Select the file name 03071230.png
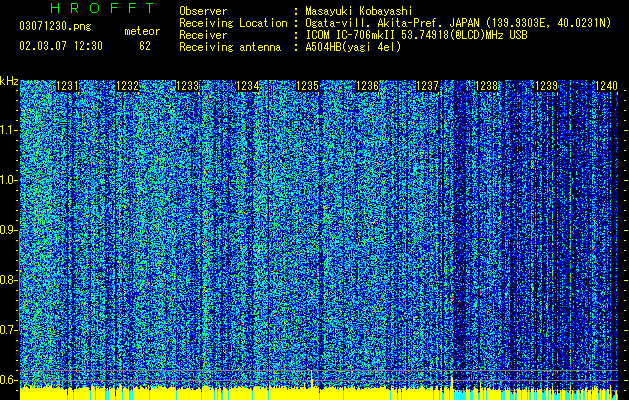 pyautogui.click(x=55, y=26)
